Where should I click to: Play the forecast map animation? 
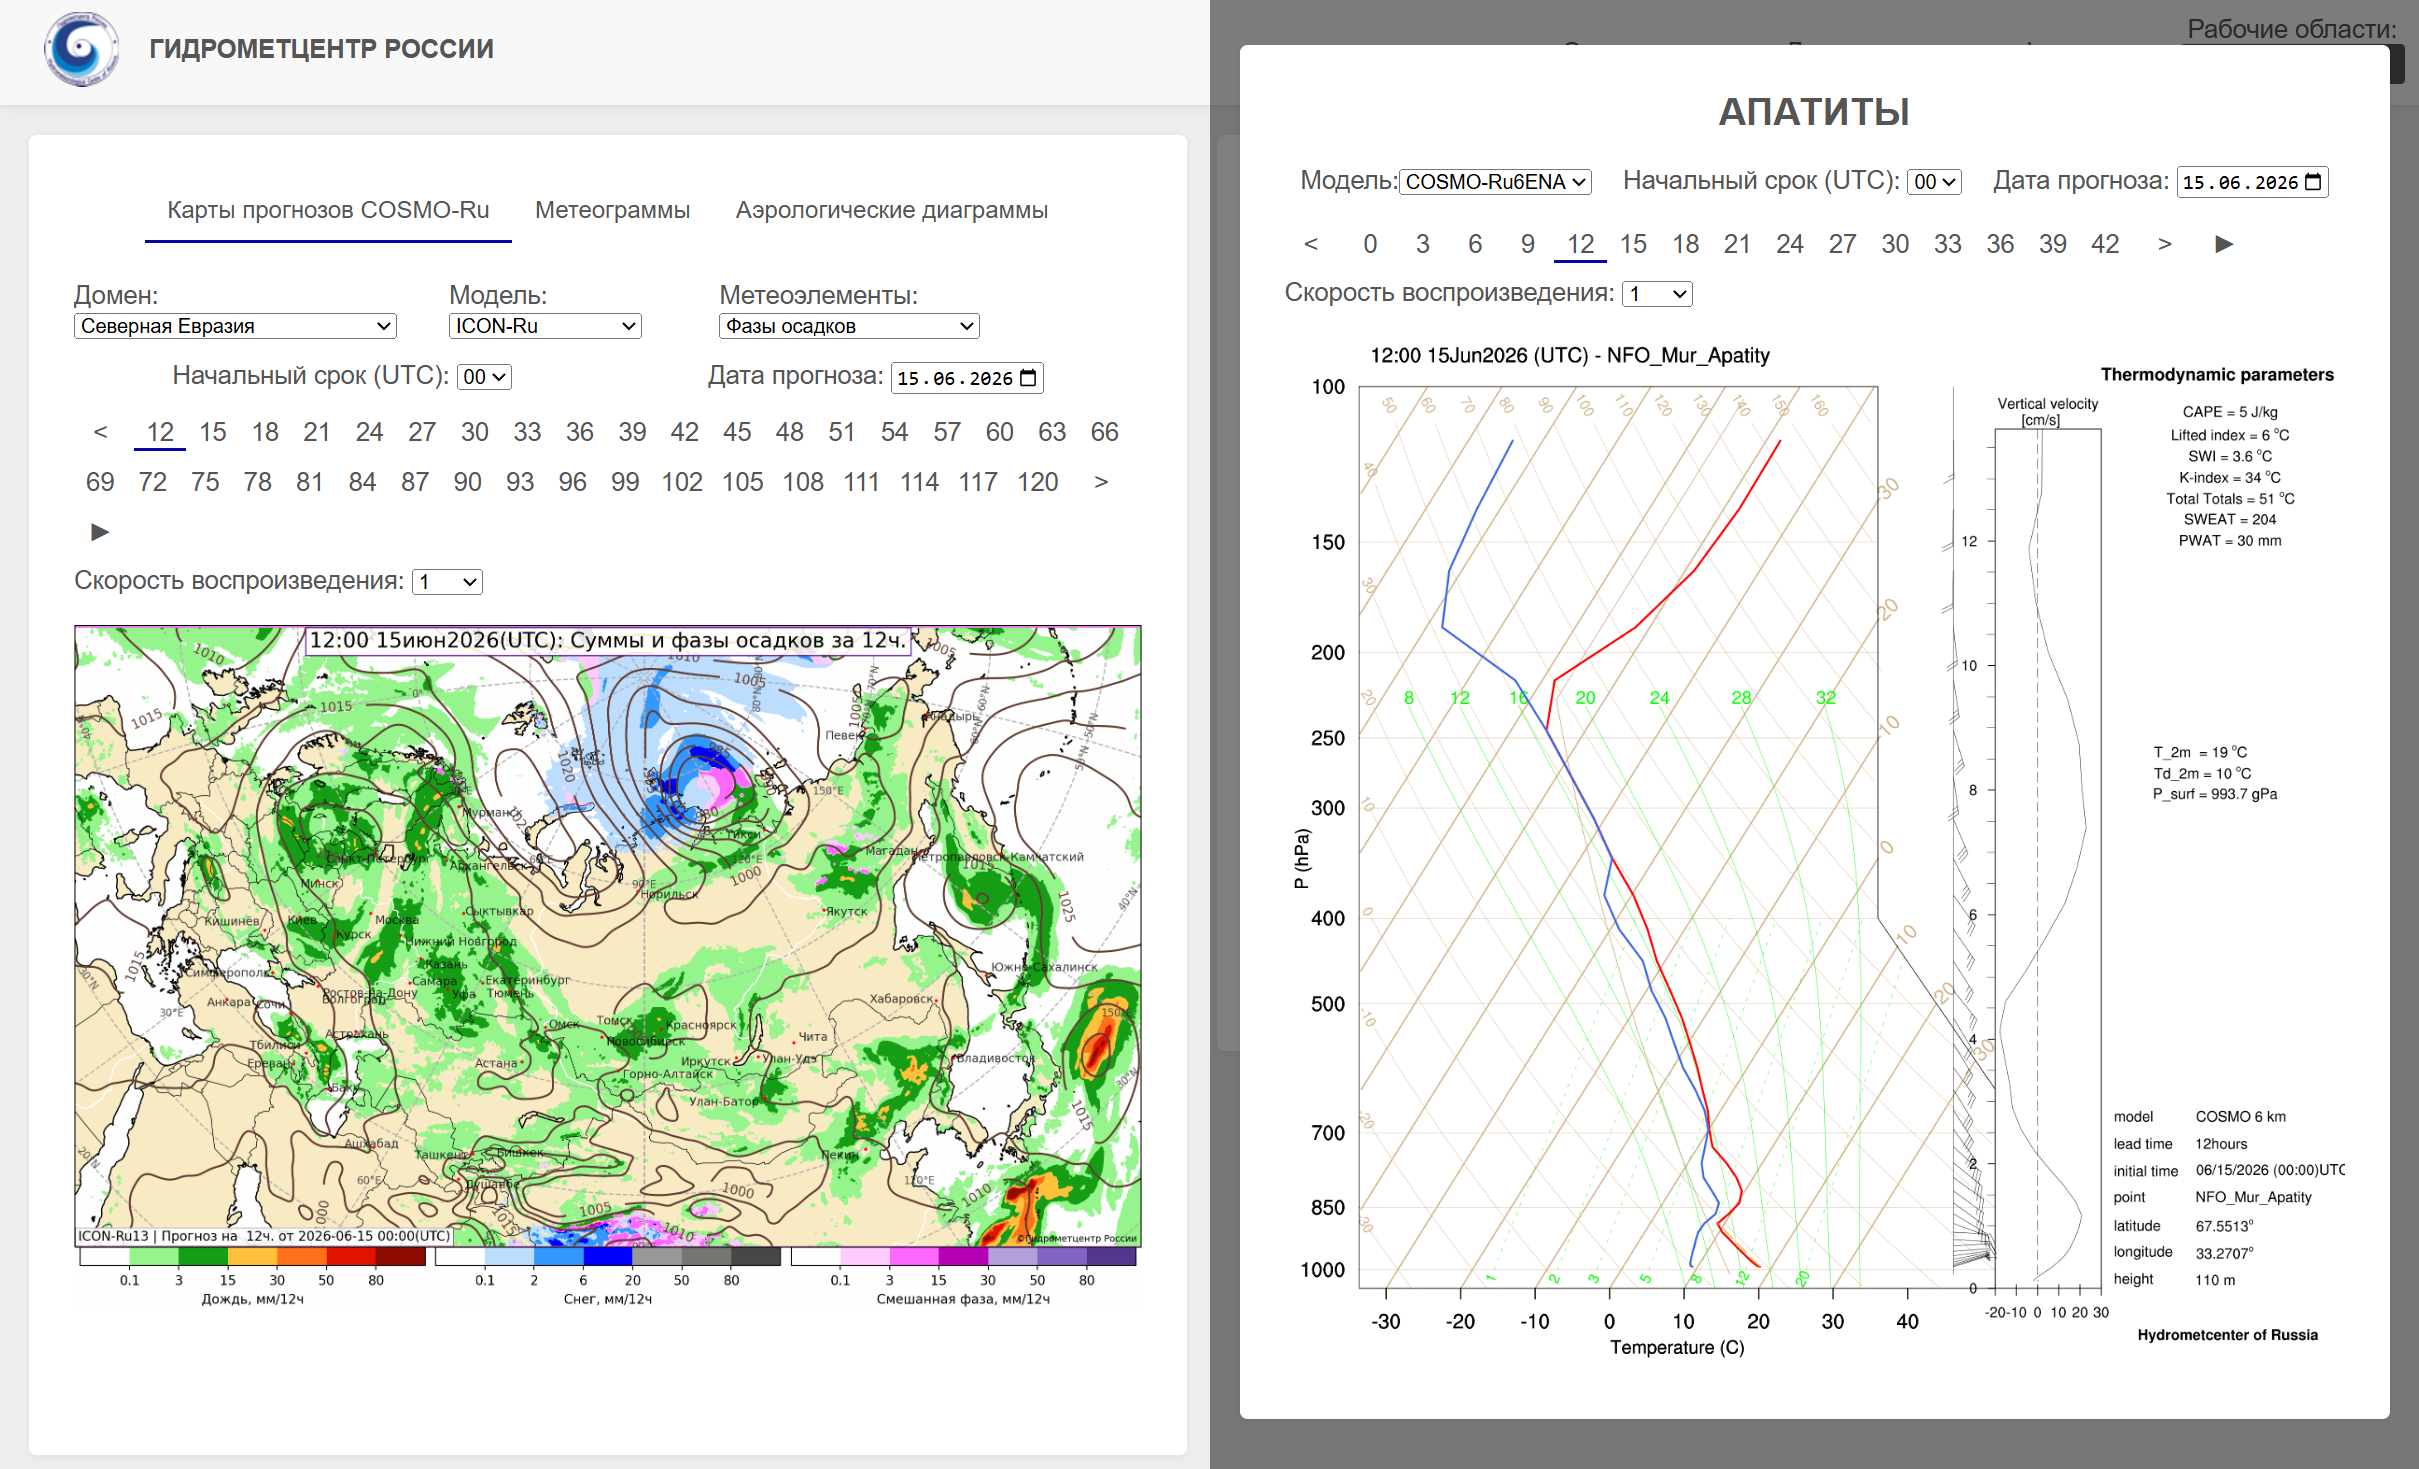(100, 532)
